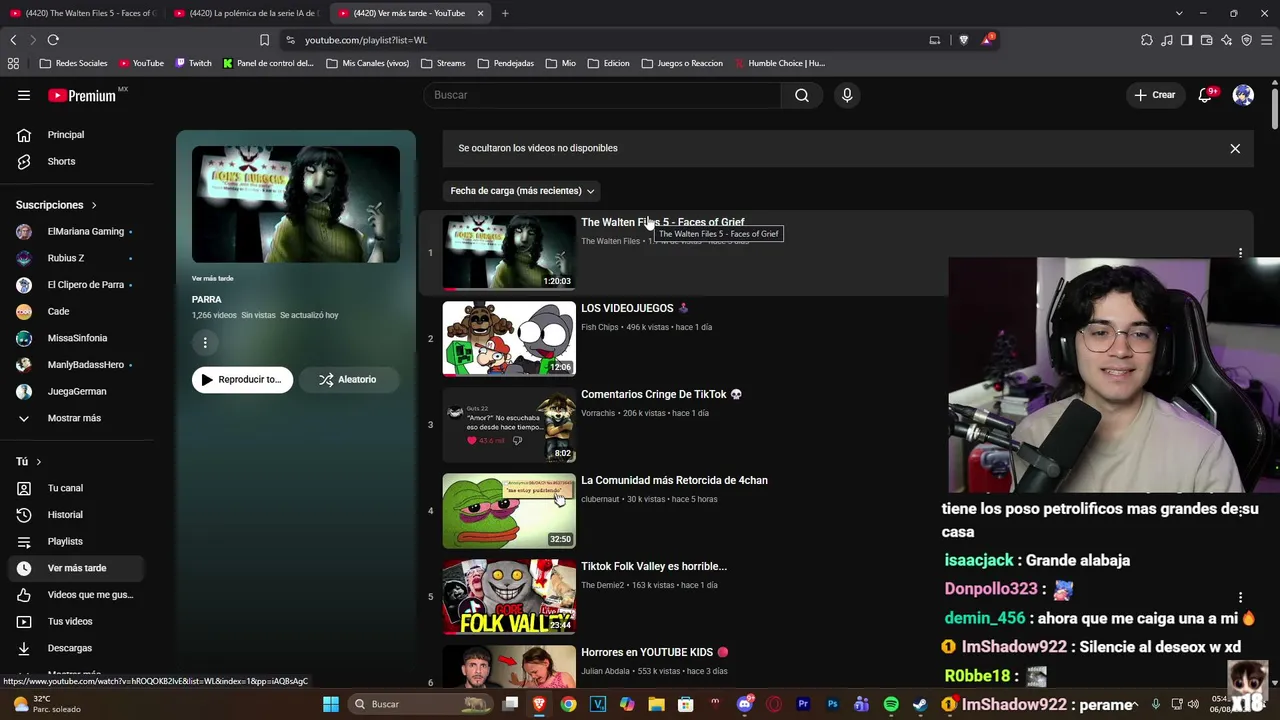Open Windows Start menu
Image resolution: width=1280 pixels, height=720 pixels.
(331, 704)
